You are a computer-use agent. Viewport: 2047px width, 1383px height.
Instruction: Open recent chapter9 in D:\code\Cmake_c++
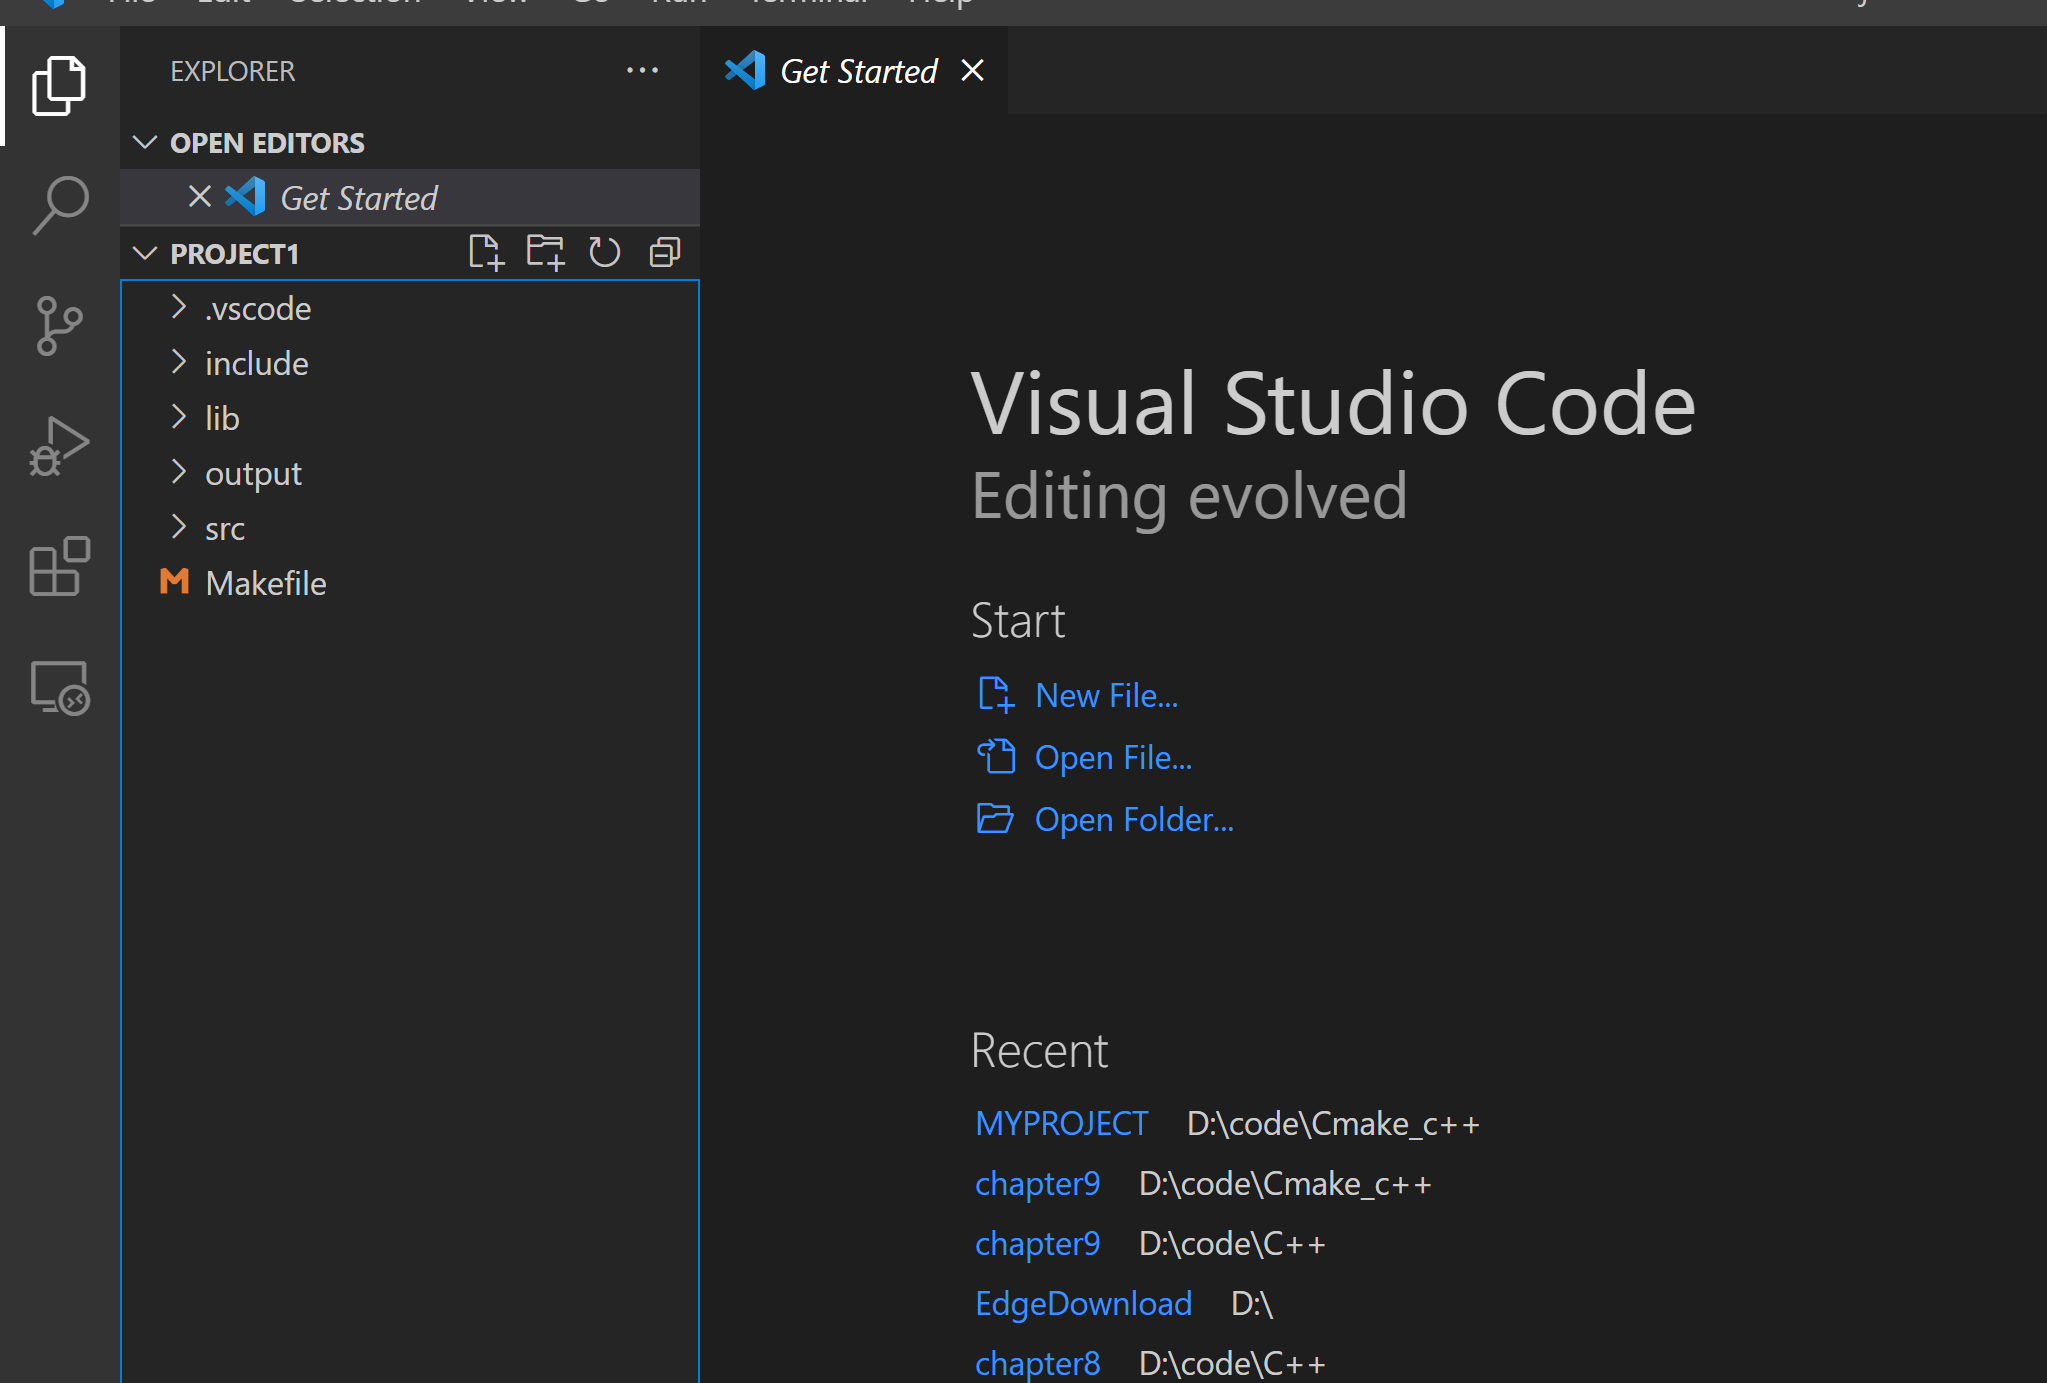(x=1037, y=1183)
